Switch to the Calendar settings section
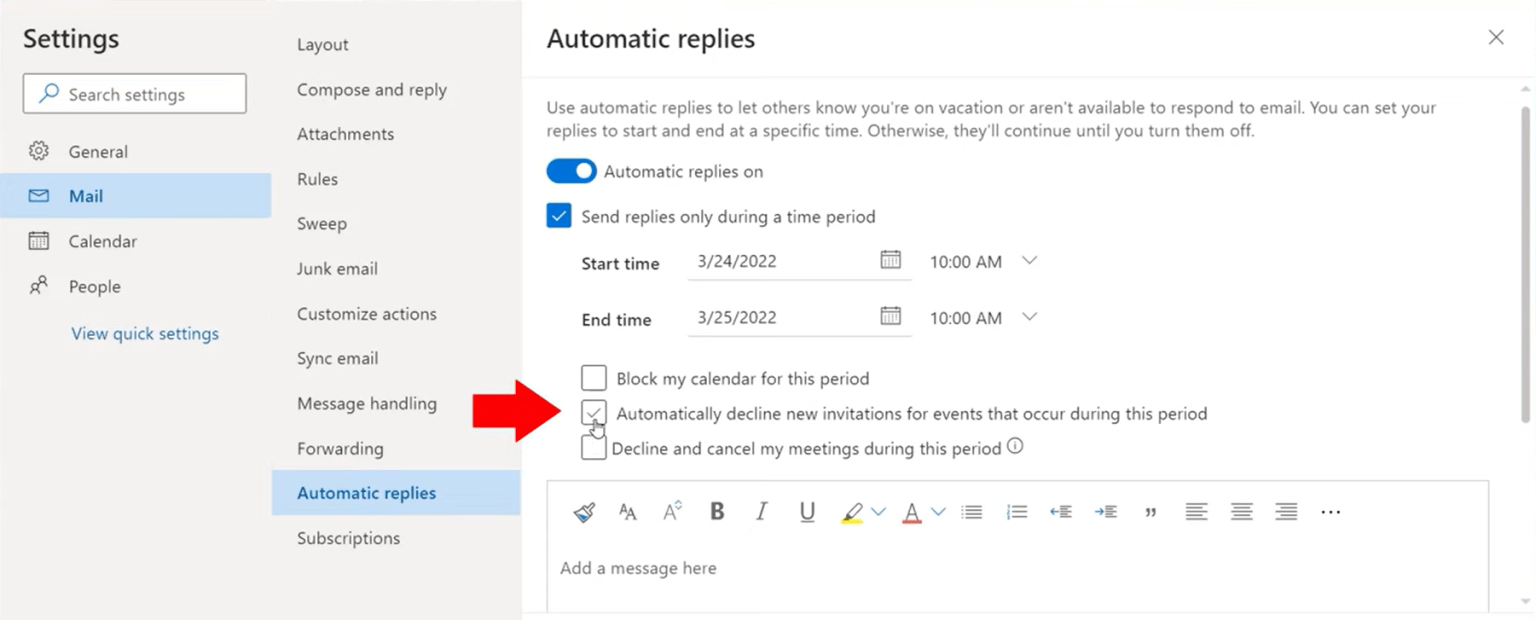The height and width of the screenshot is (620, 1536). [101, 241]
